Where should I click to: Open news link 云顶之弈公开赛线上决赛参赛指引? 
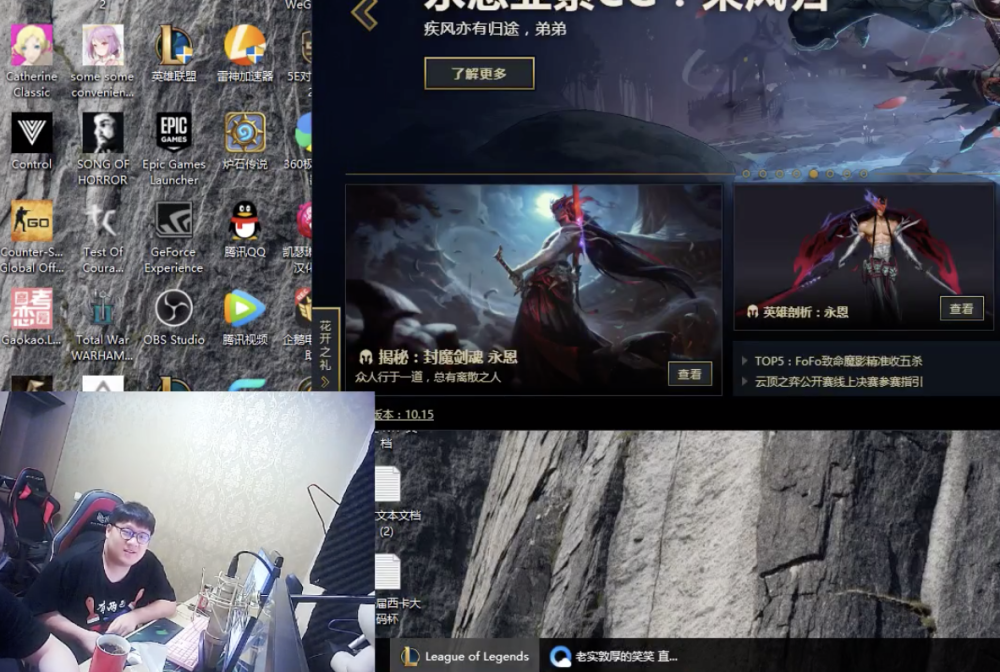[x=839, y=381]
